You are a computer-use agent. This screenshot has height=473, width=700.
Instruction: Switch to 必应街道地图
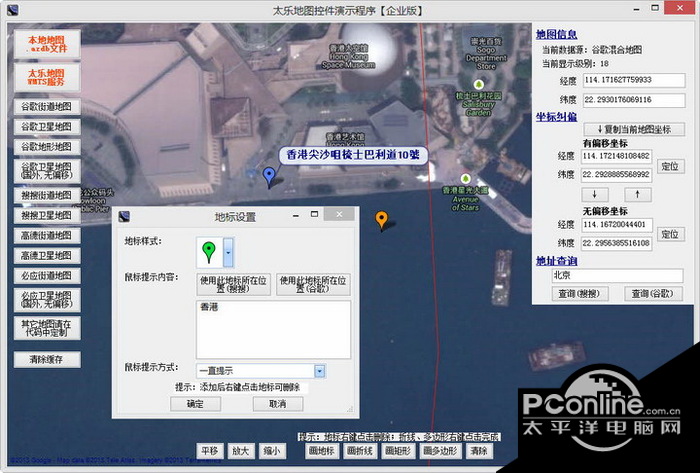coord(47,276)
